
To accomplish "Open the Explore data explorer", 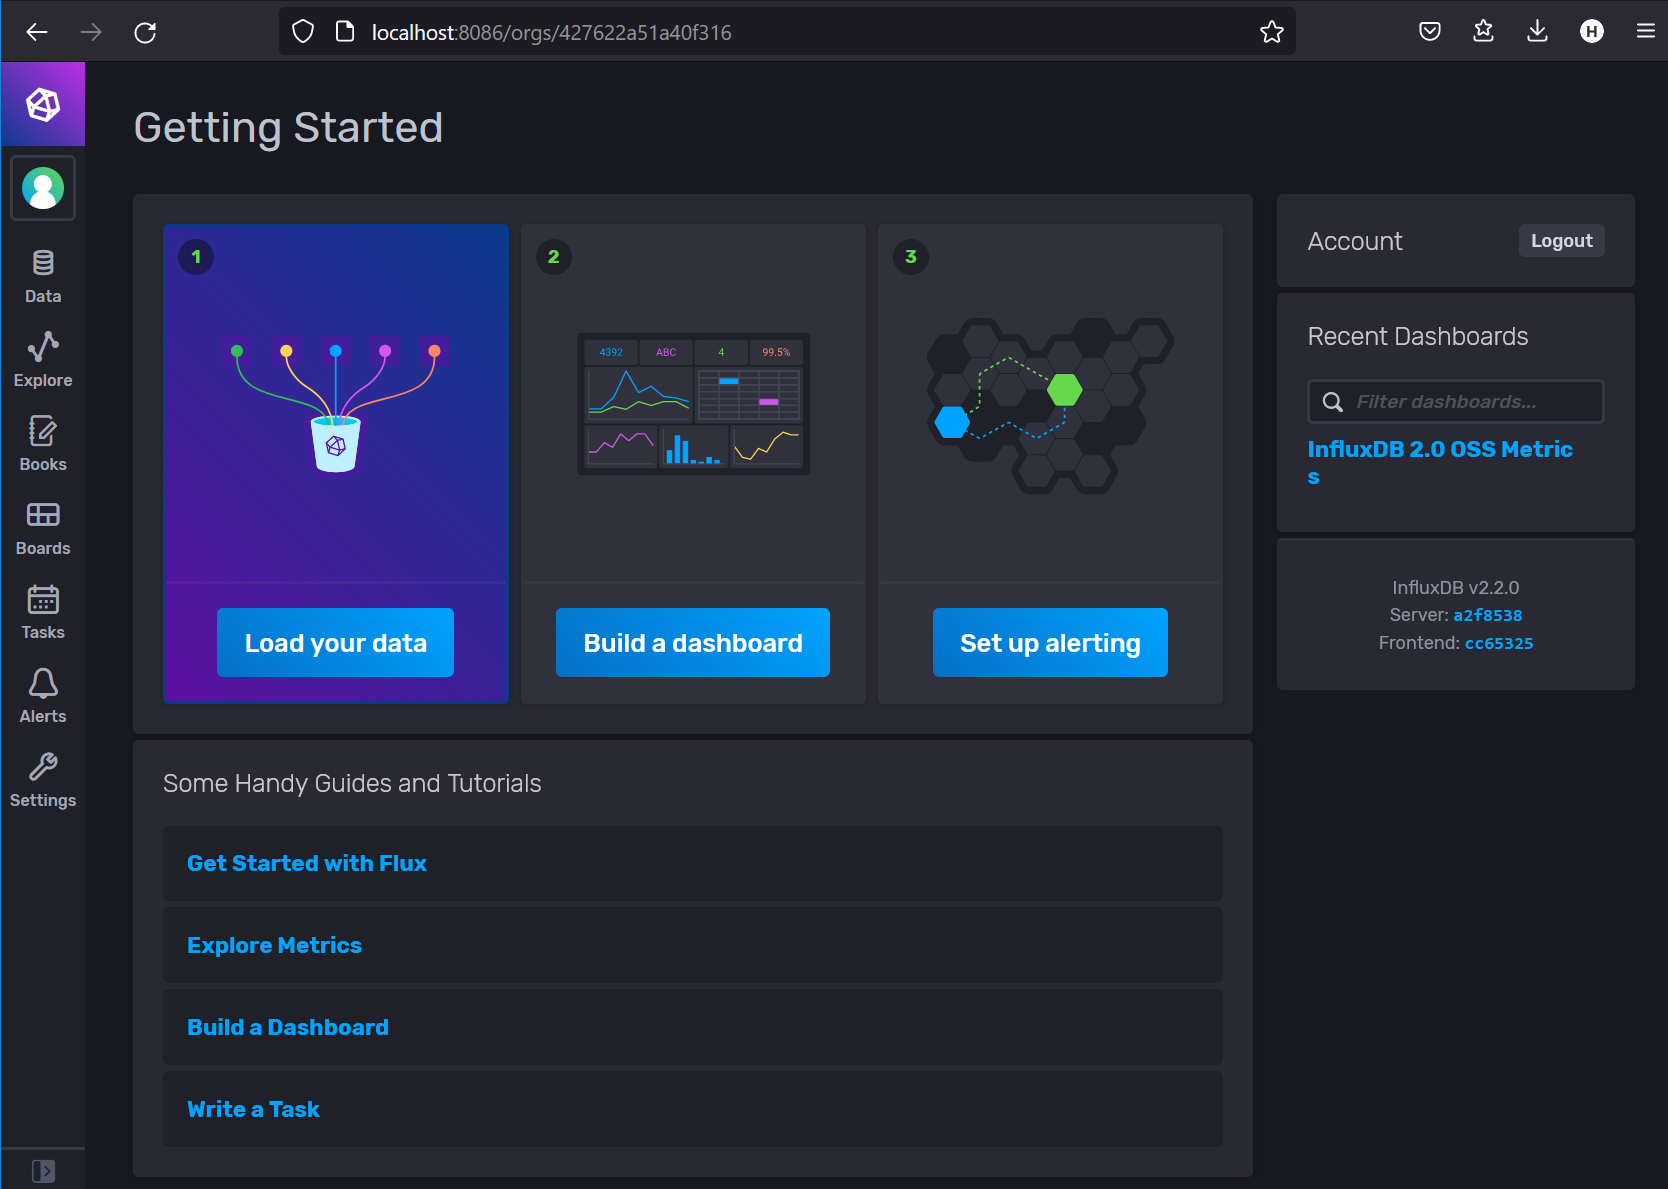I will coord(43,360).
